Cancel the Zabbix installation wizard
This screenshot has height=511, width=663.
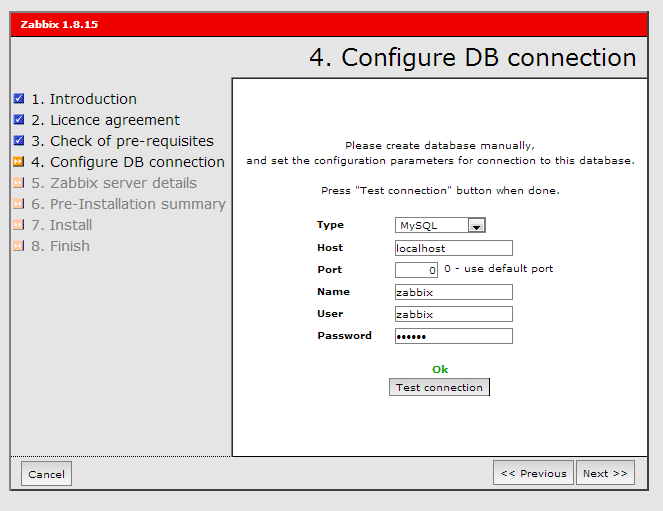(46, 474)
